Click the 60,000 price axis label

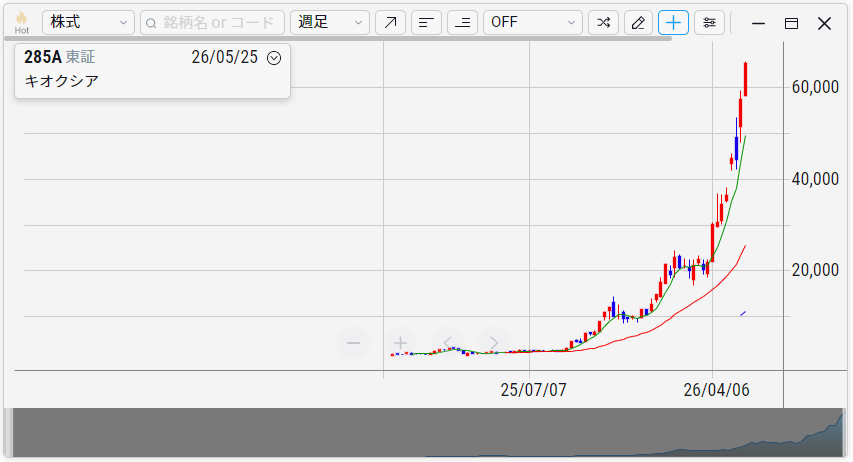coord(815,87)
